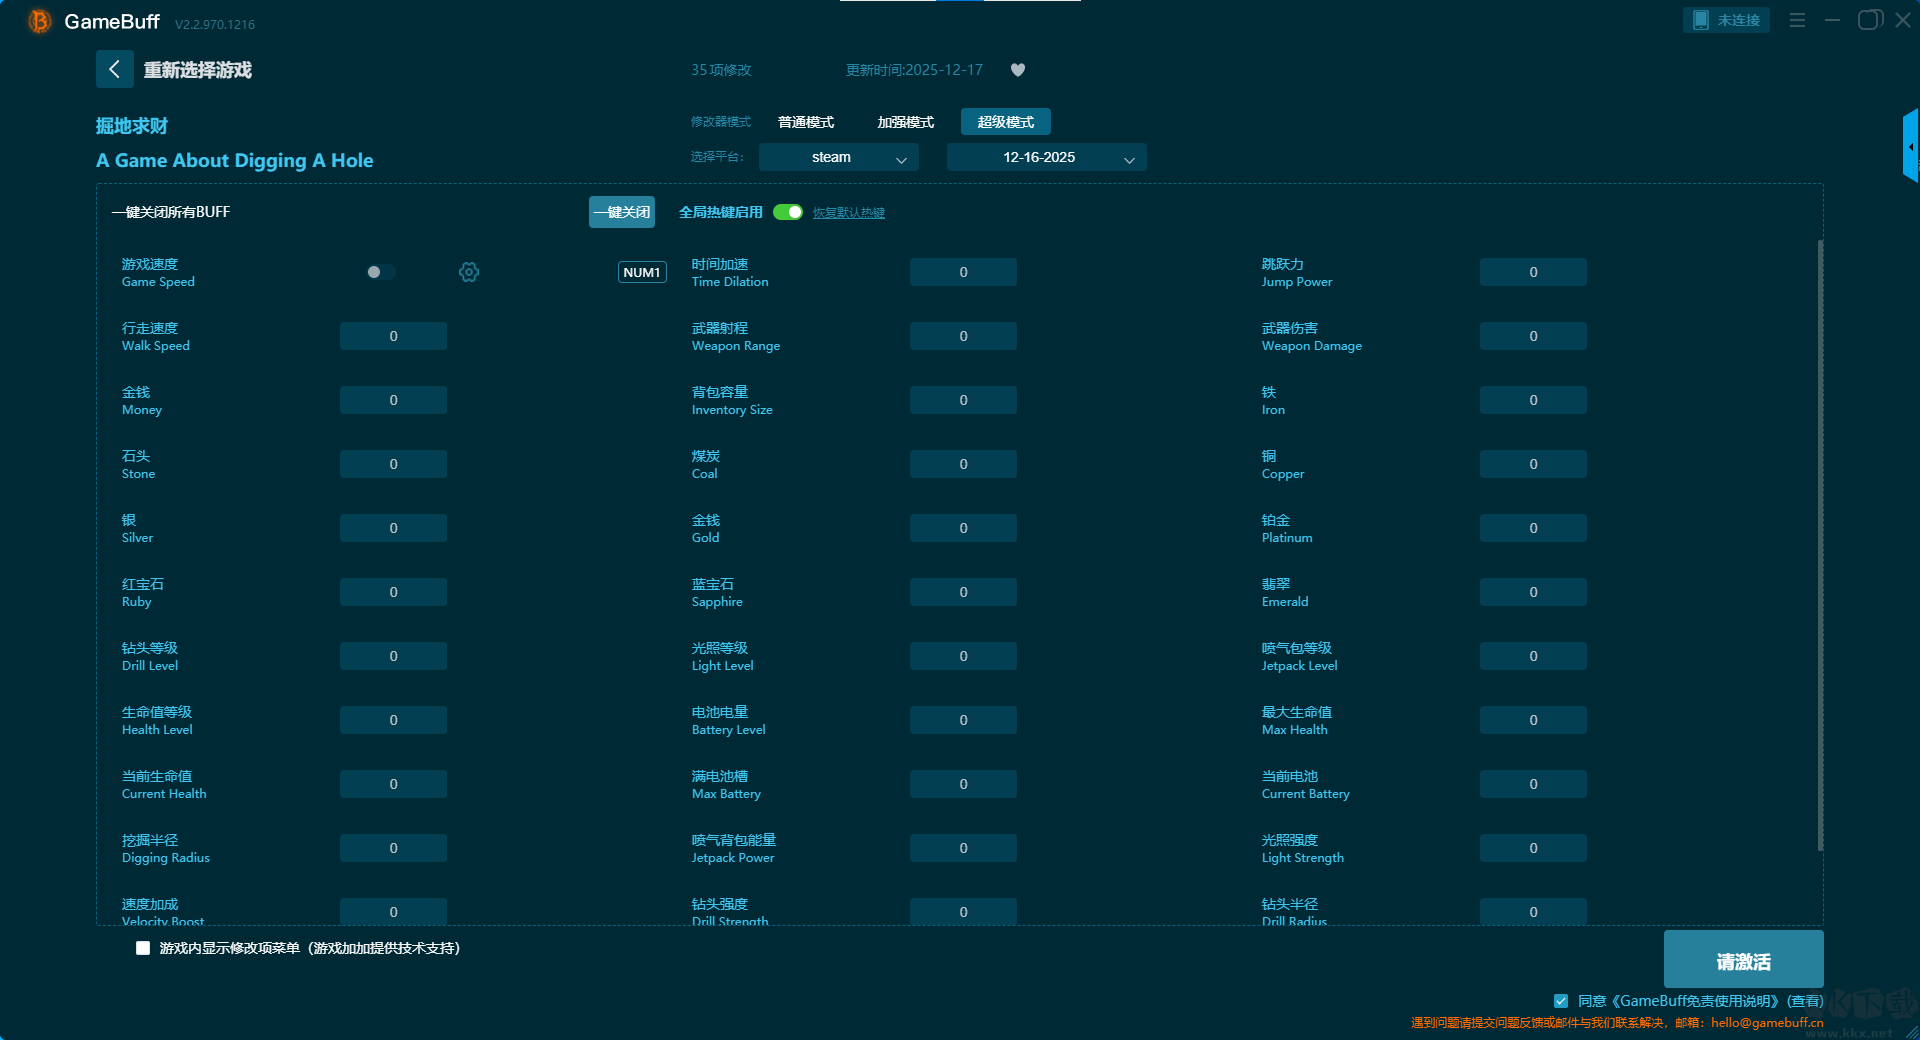The image size is (1920, 1040).
Task: Switch to 普通模式 tab
Action: (x=806, y=122)
